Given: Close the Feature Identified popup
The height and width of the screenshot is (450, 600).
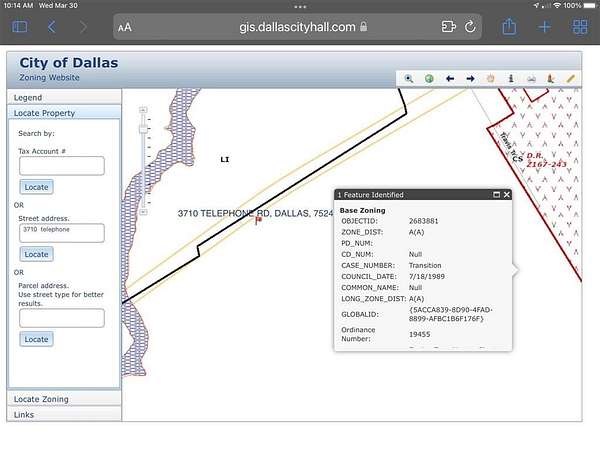Looking at the screenshot, I should click(x=507, y=195).
